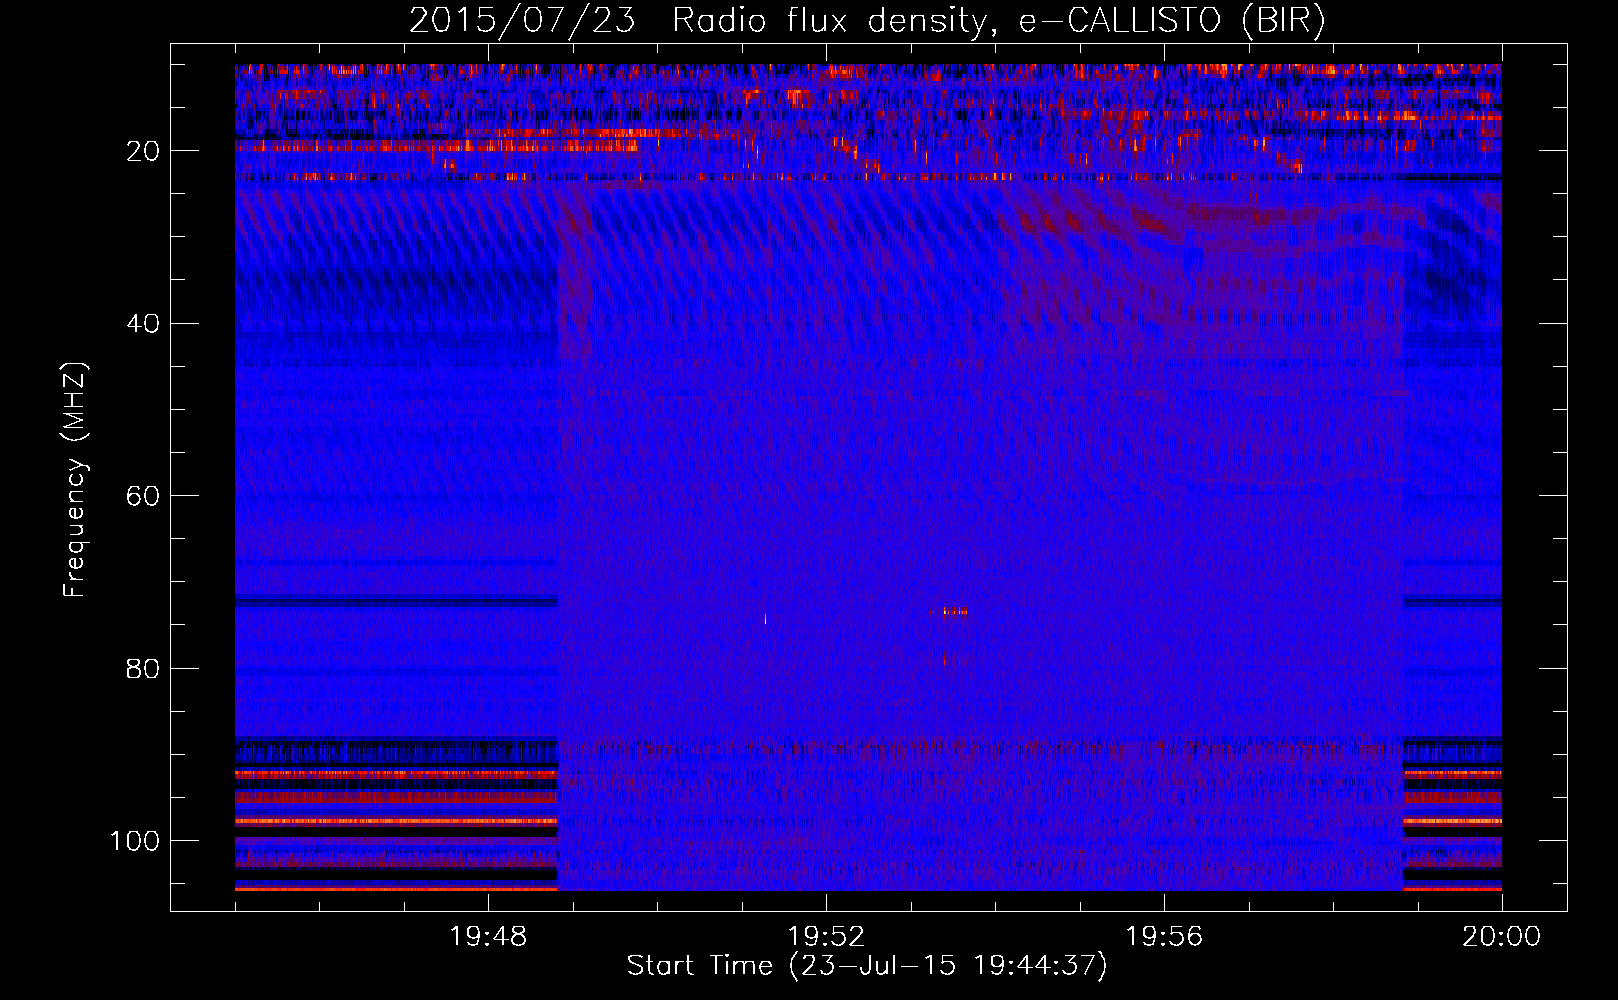
Task: Click the 19:52 time tick label
Action: tap(826, 937)
